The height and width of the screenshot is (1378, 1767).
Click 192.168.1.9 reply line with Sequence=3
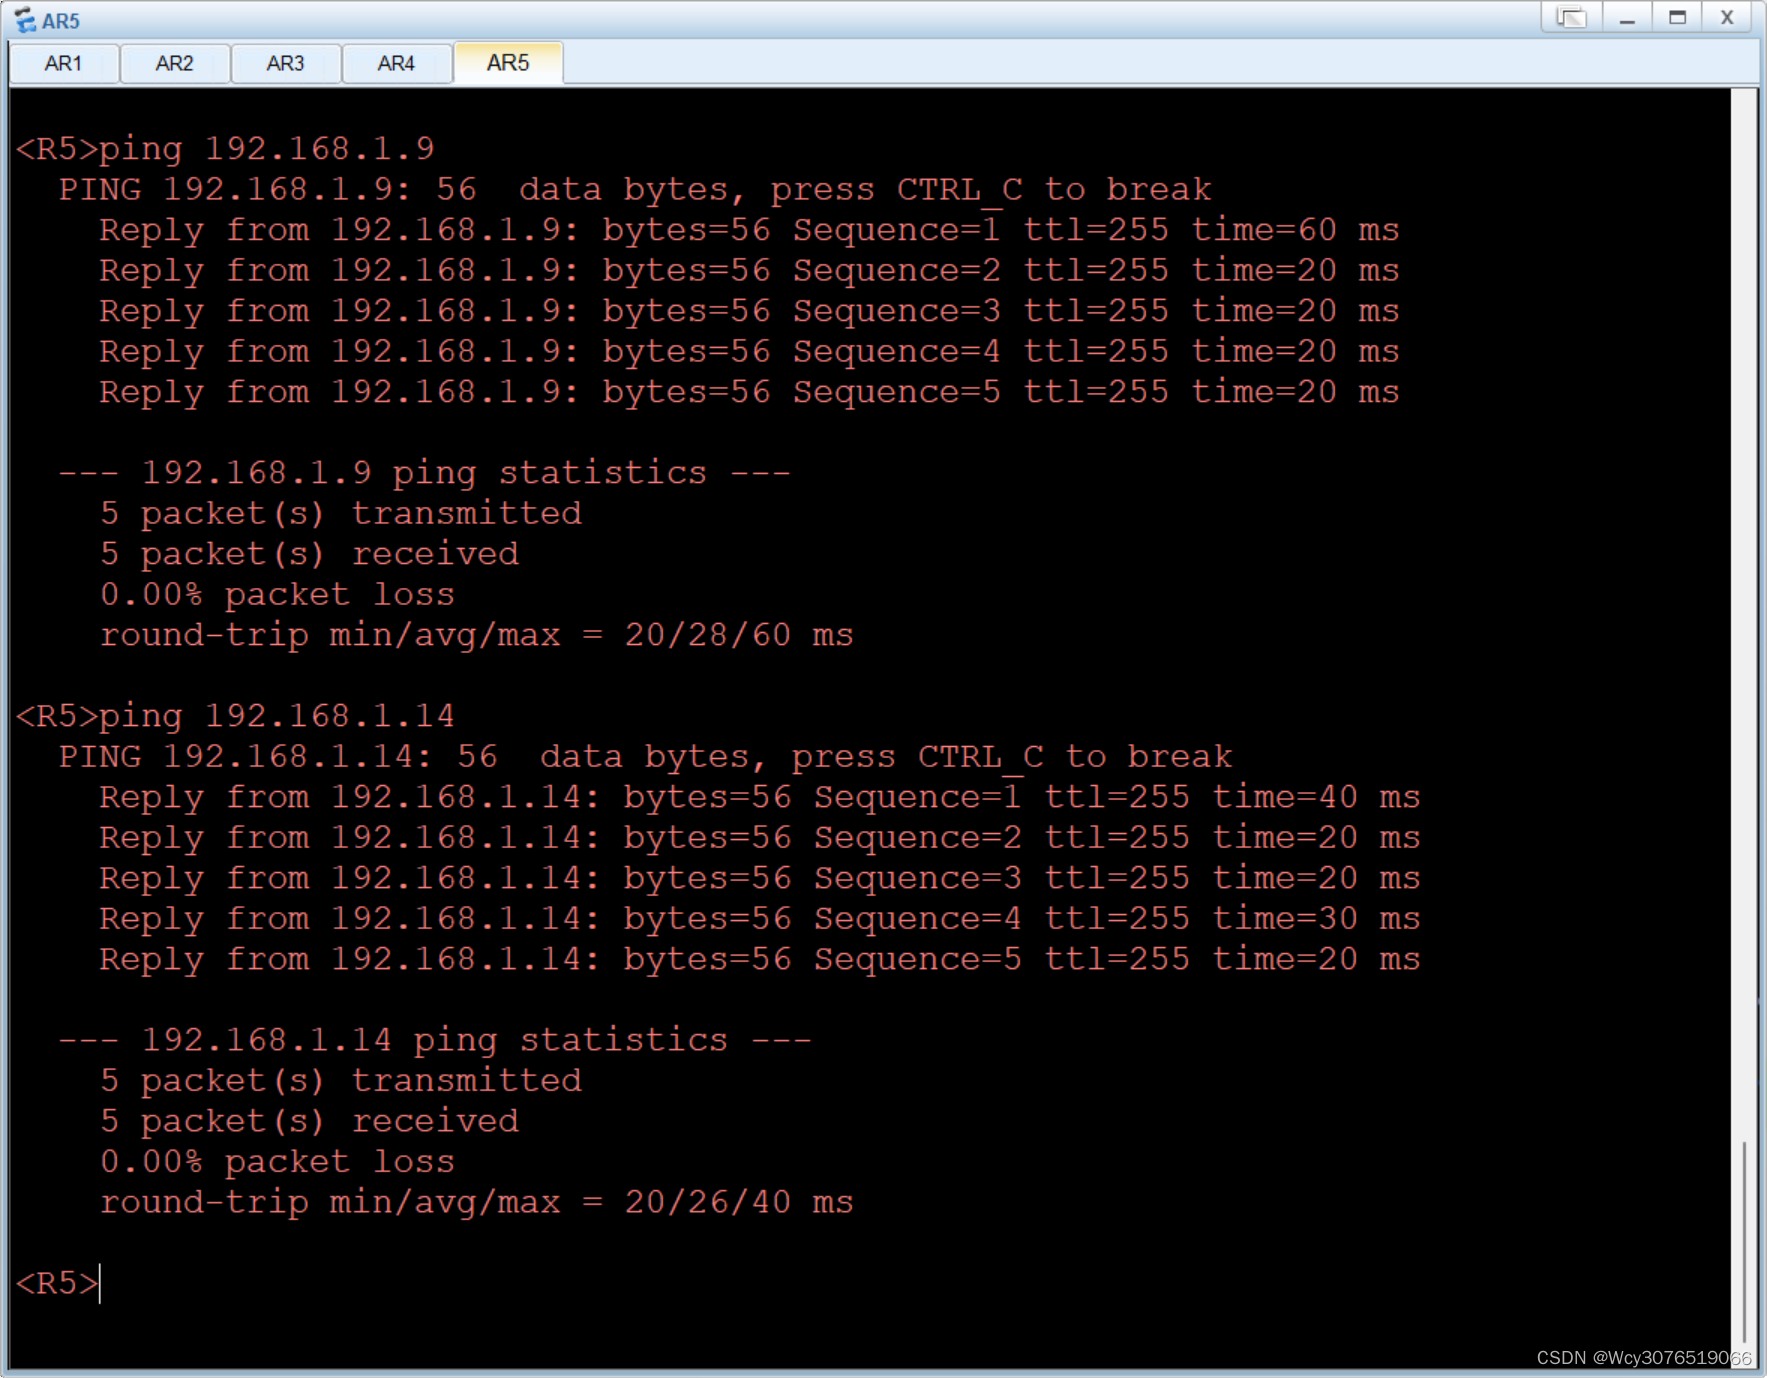(749, 311)
